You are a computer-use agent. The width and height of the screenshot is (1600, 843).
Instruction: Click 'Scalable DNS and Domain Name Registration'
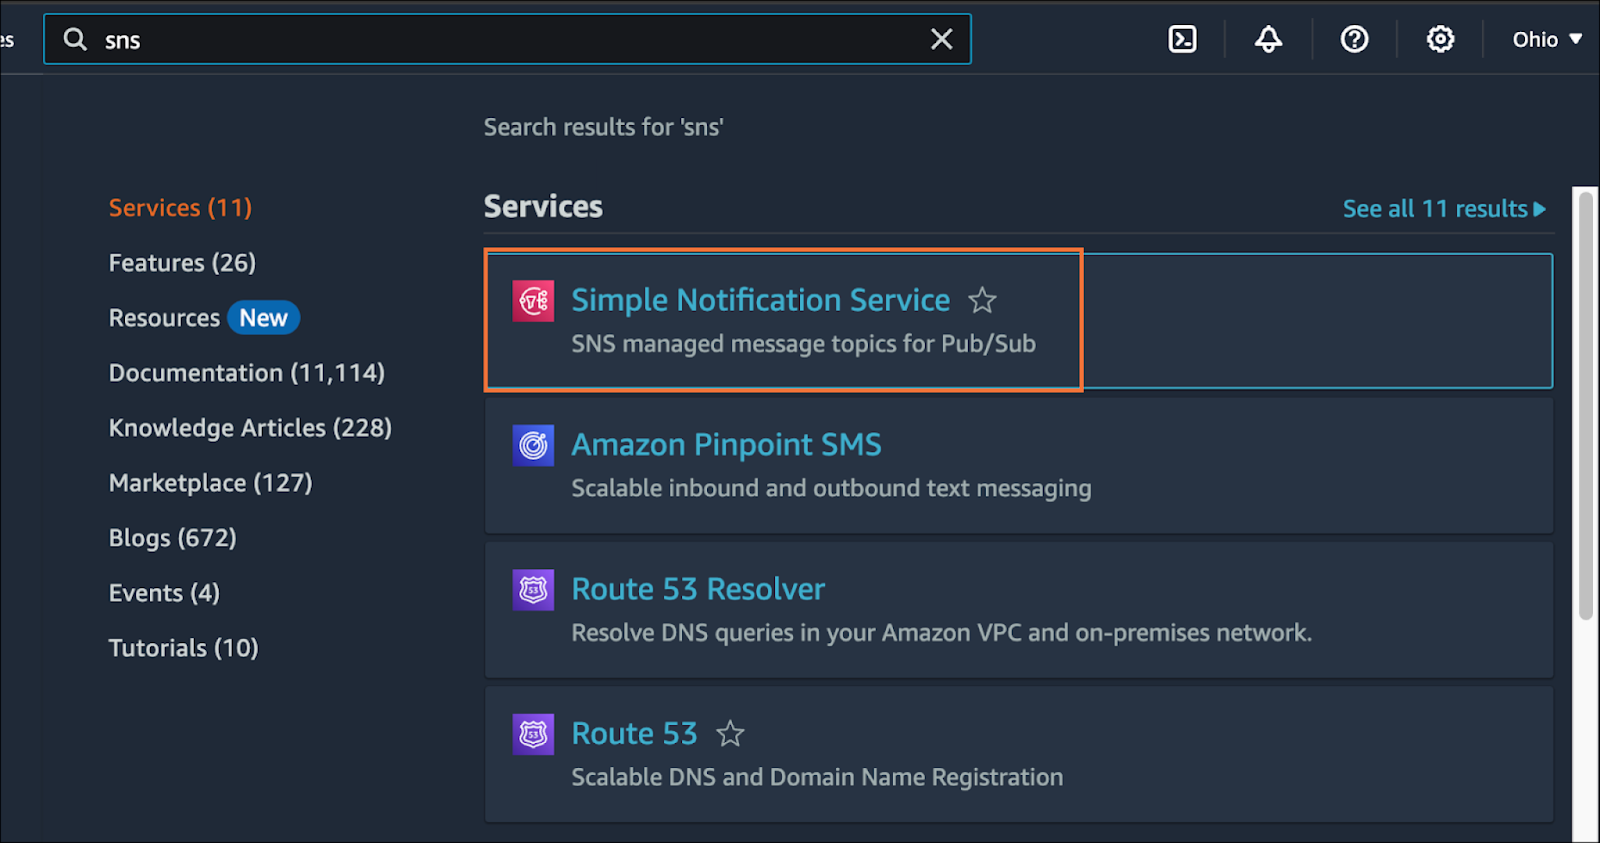[x=817, y=777]
